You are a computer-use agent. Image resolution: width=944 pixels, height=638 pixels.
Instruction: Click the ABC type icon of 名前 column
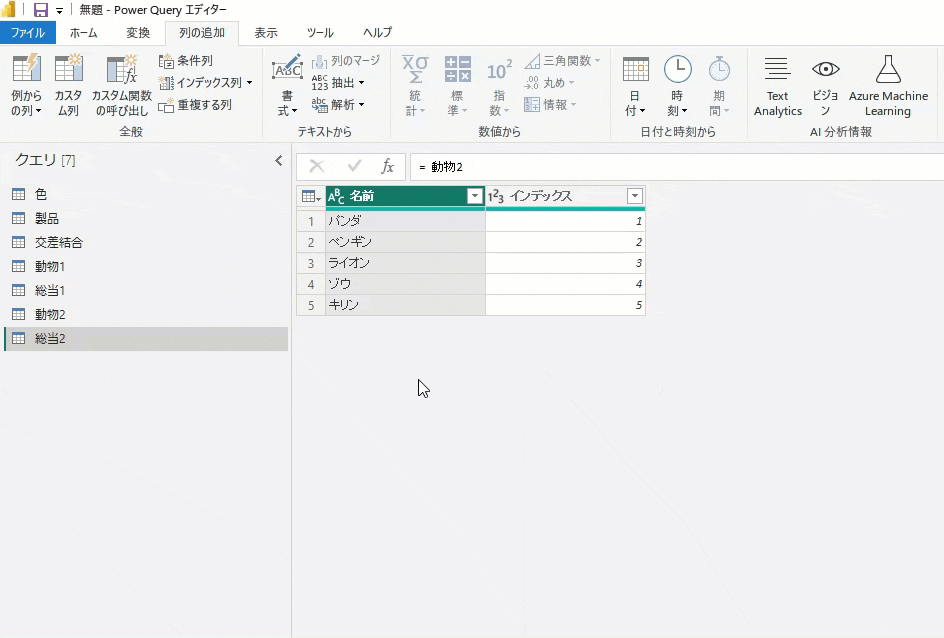pos(336,196)
